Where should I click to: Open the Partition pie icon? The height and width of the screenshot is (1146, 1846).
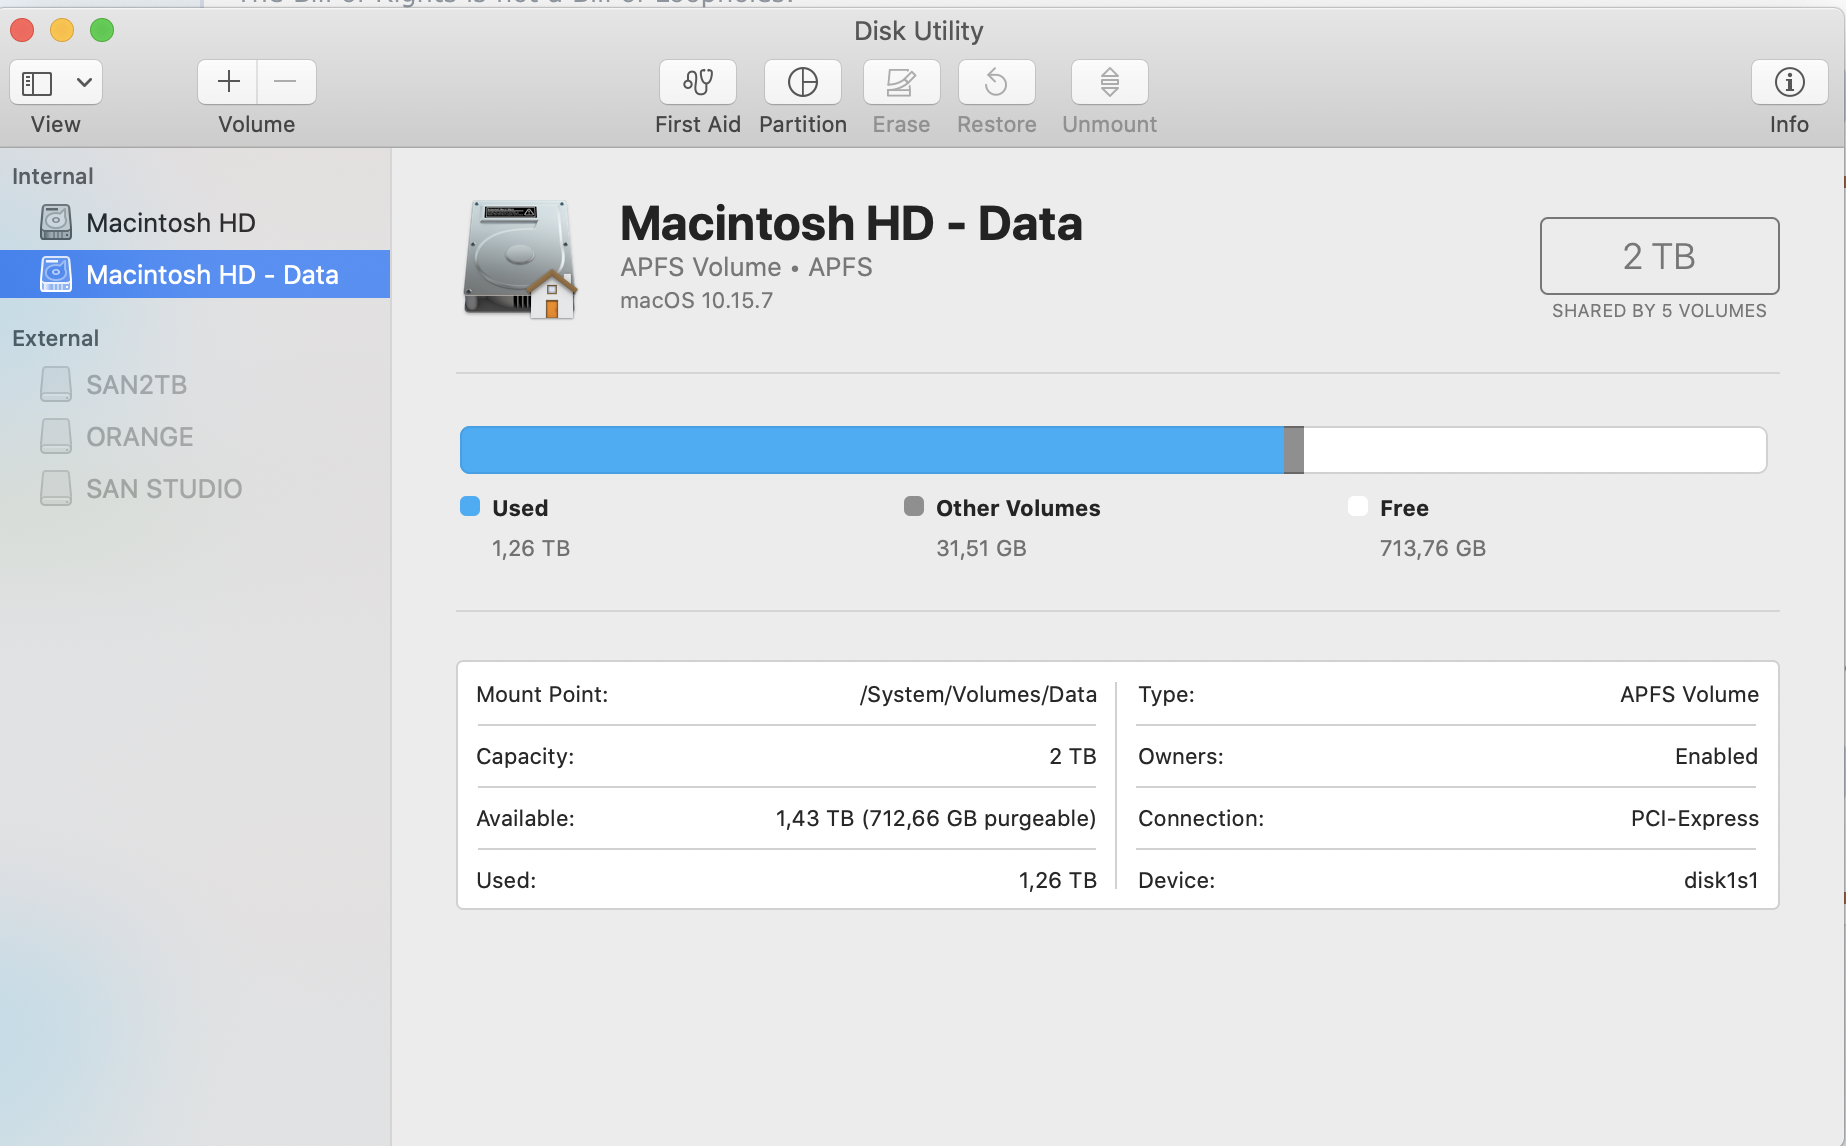click(x=803, y=82)
